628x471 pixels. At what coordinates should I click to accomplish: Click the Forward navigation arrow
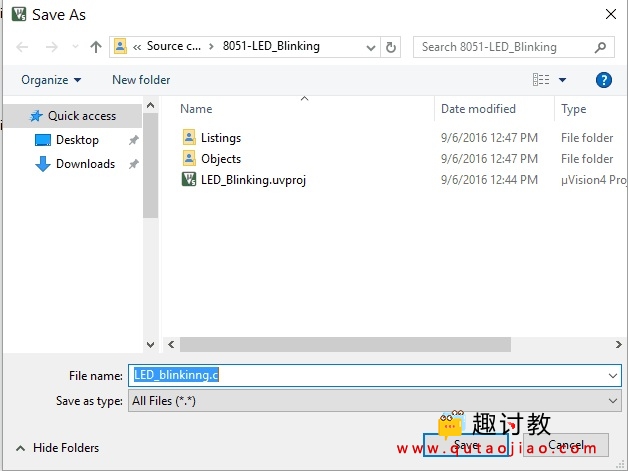pos(52,47)
